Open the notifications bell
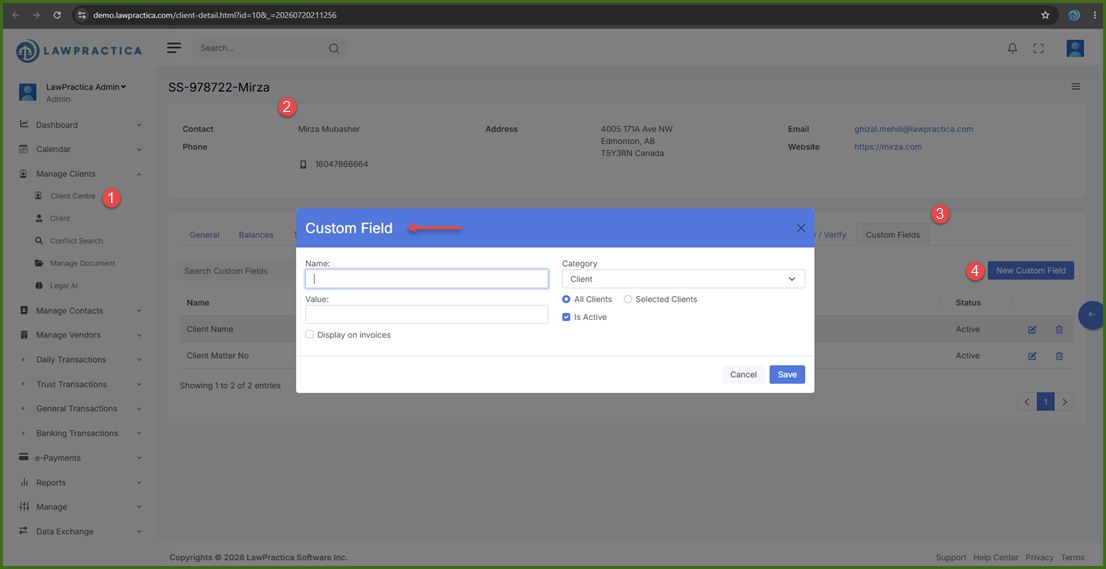 pyautogui.click(x=1012, y=49)
